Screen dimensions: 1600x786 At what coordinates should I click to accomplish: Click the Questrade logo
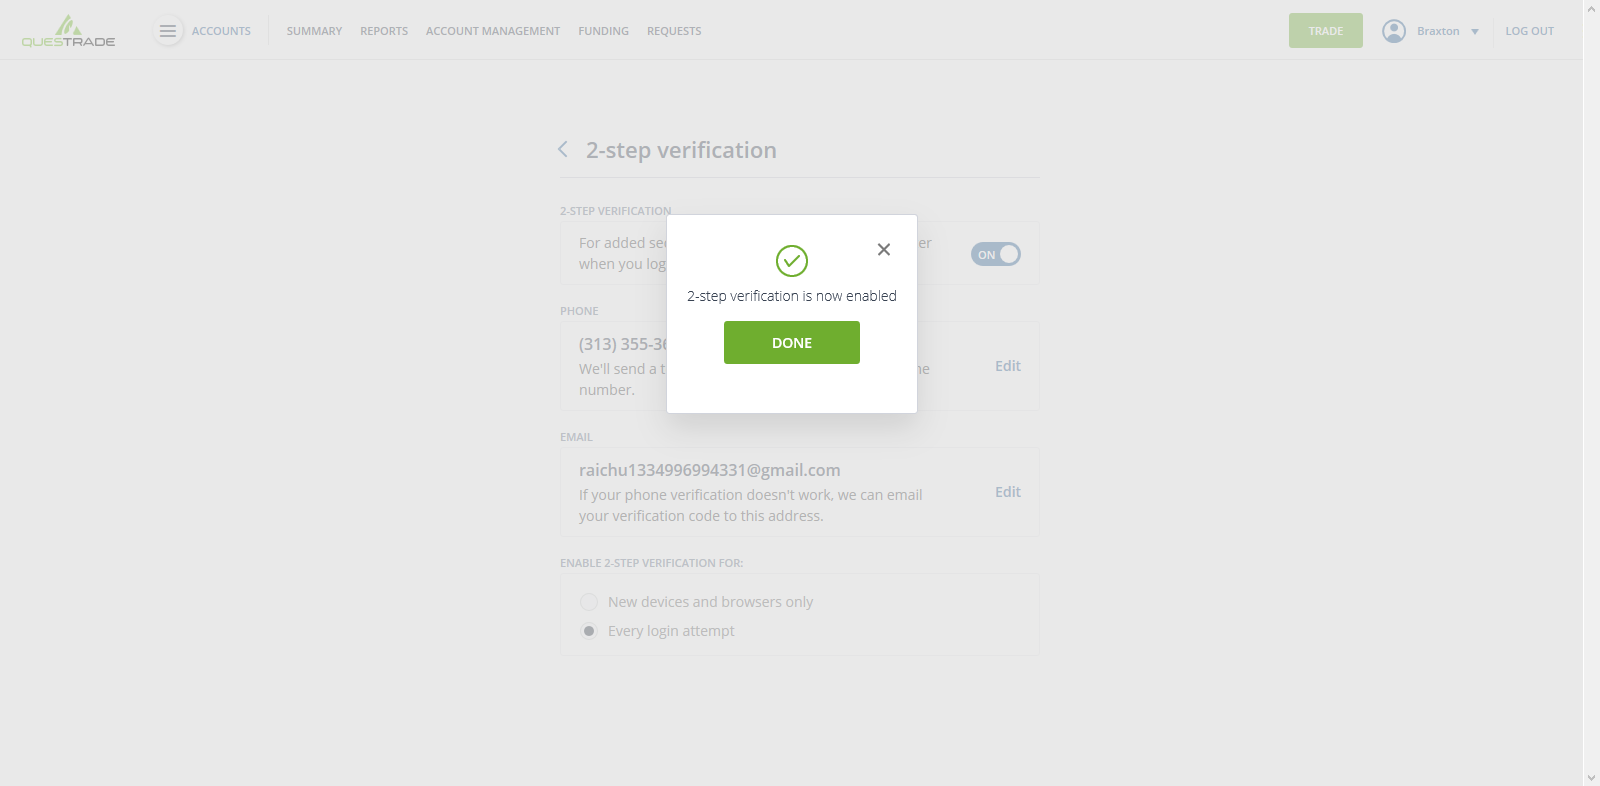pos(68,31)
